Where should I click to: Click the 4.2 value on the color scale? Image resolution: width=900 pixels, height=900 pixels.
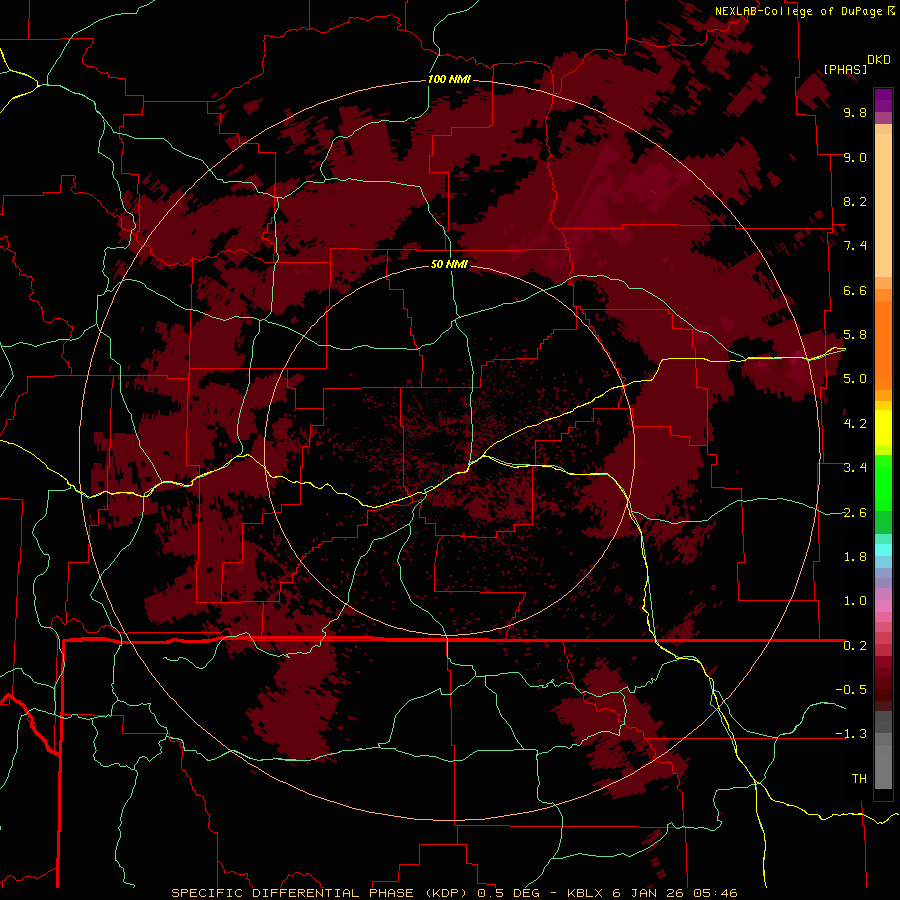[x=855, y=424]
